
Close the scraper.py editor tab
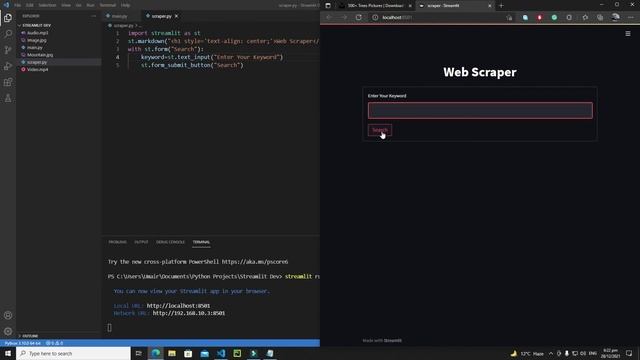(x=176, y=16)
